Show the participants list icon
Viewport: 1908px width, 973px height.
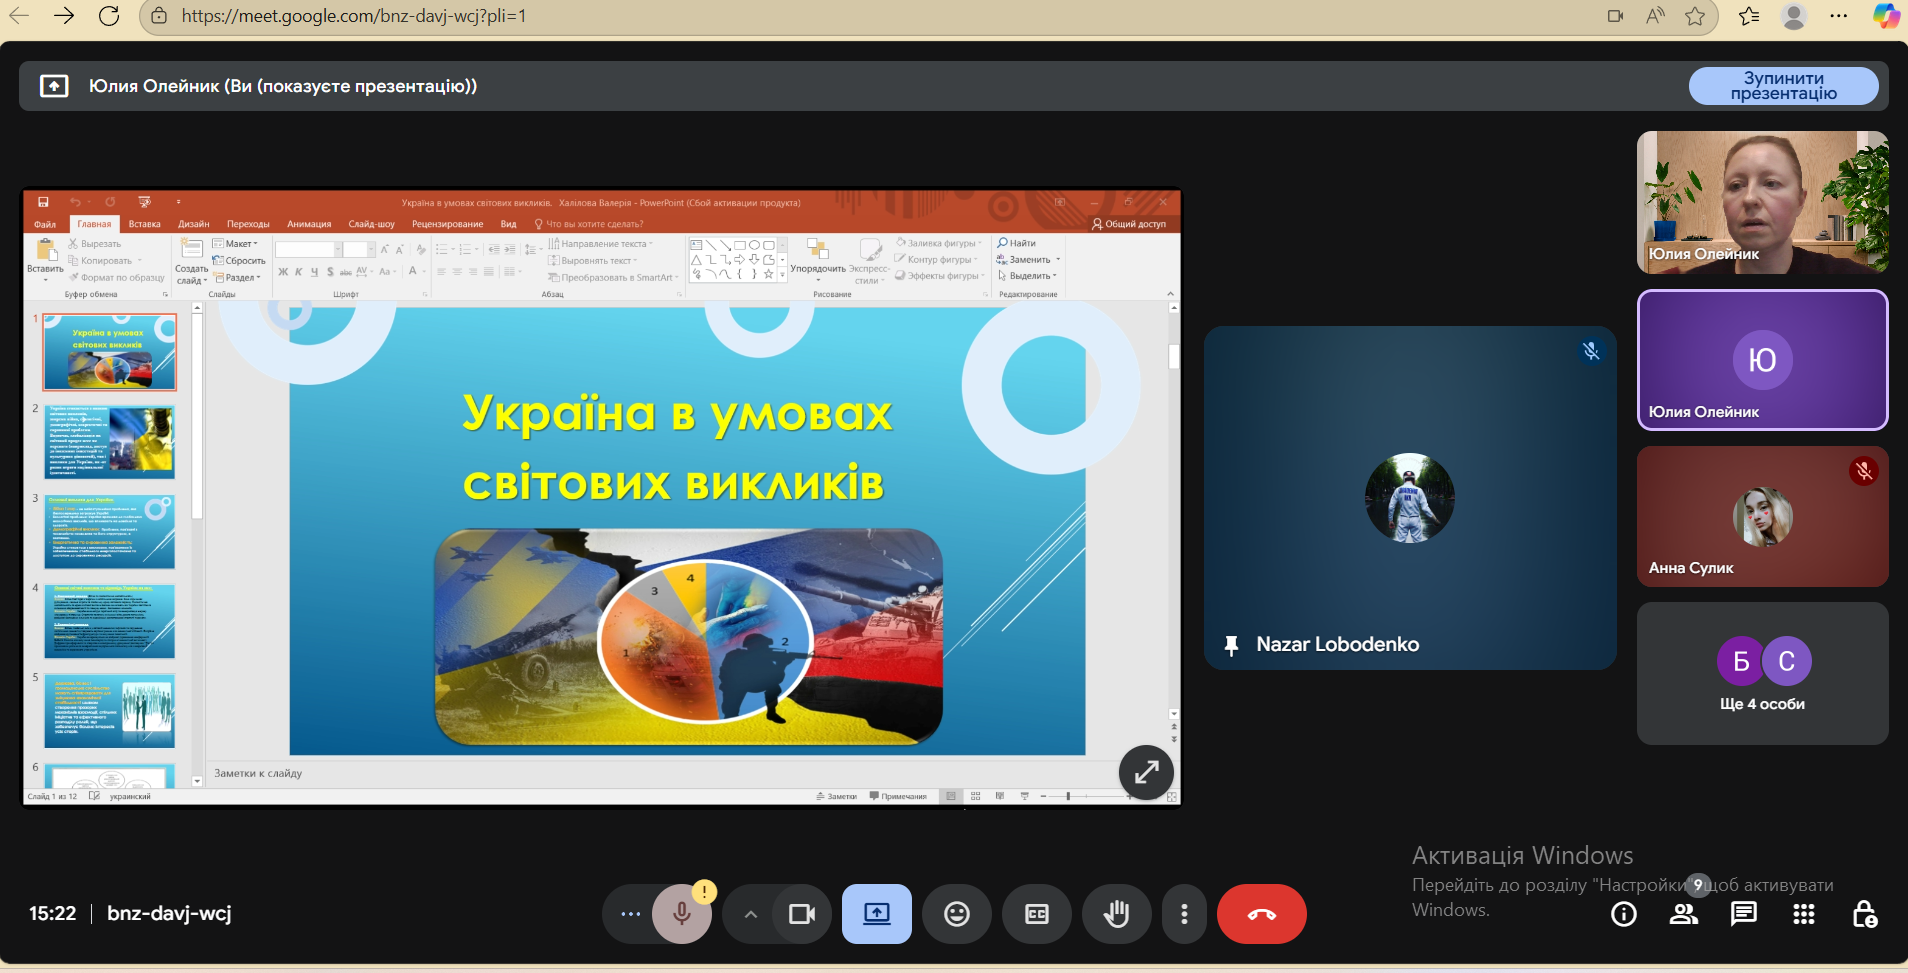click(1684, 914)
